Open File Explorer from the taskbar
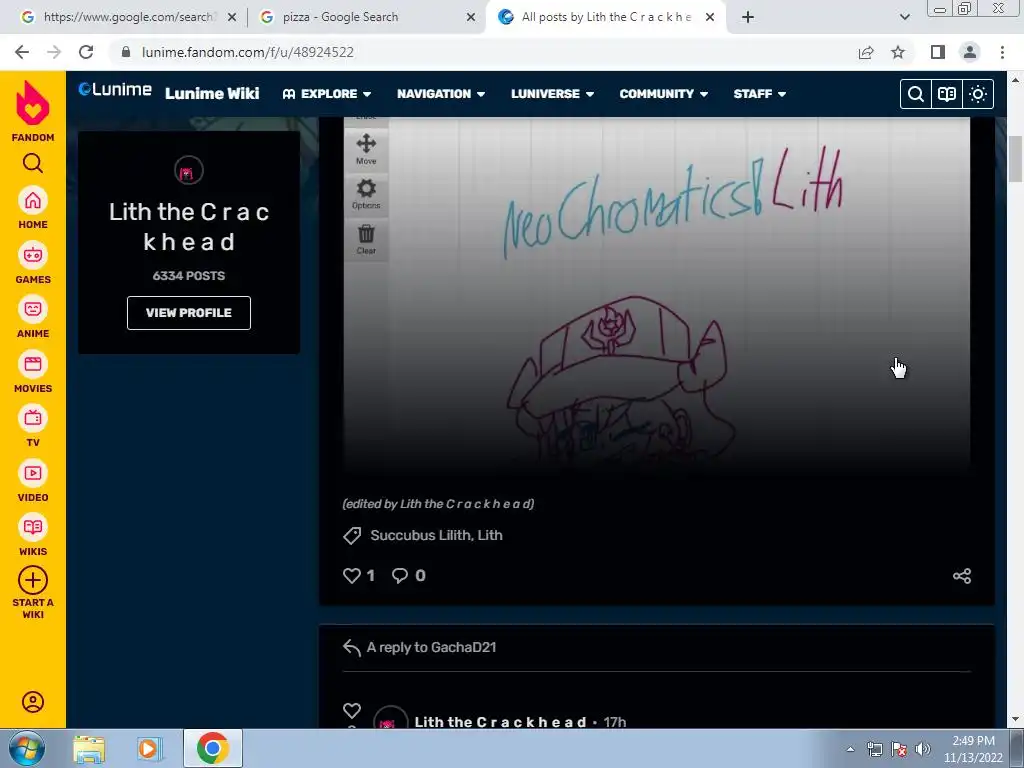The height and width of the screenshot is (768, 1024). [89, 748]
